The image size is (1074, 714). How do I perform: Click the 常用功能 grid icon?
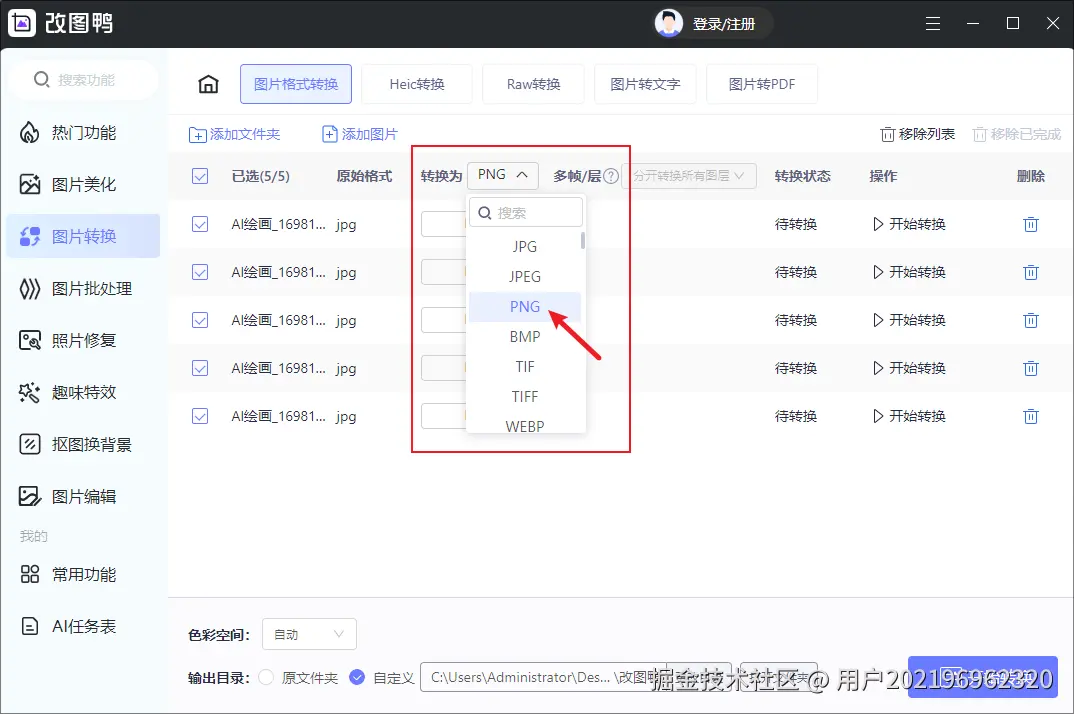pyautogui.click(x=29, y=574)
